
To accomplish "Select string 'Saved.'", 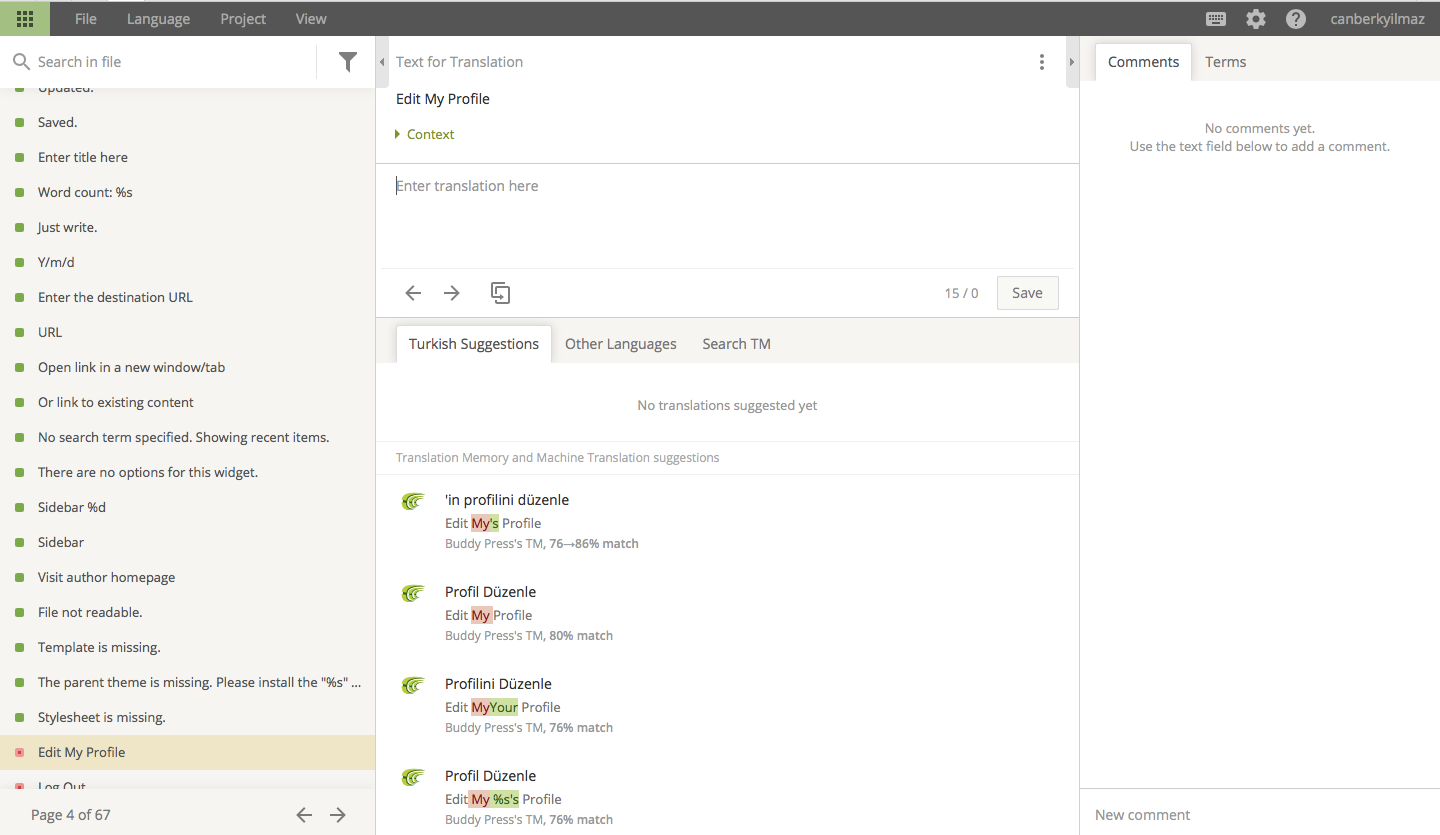I will [187, 122].
